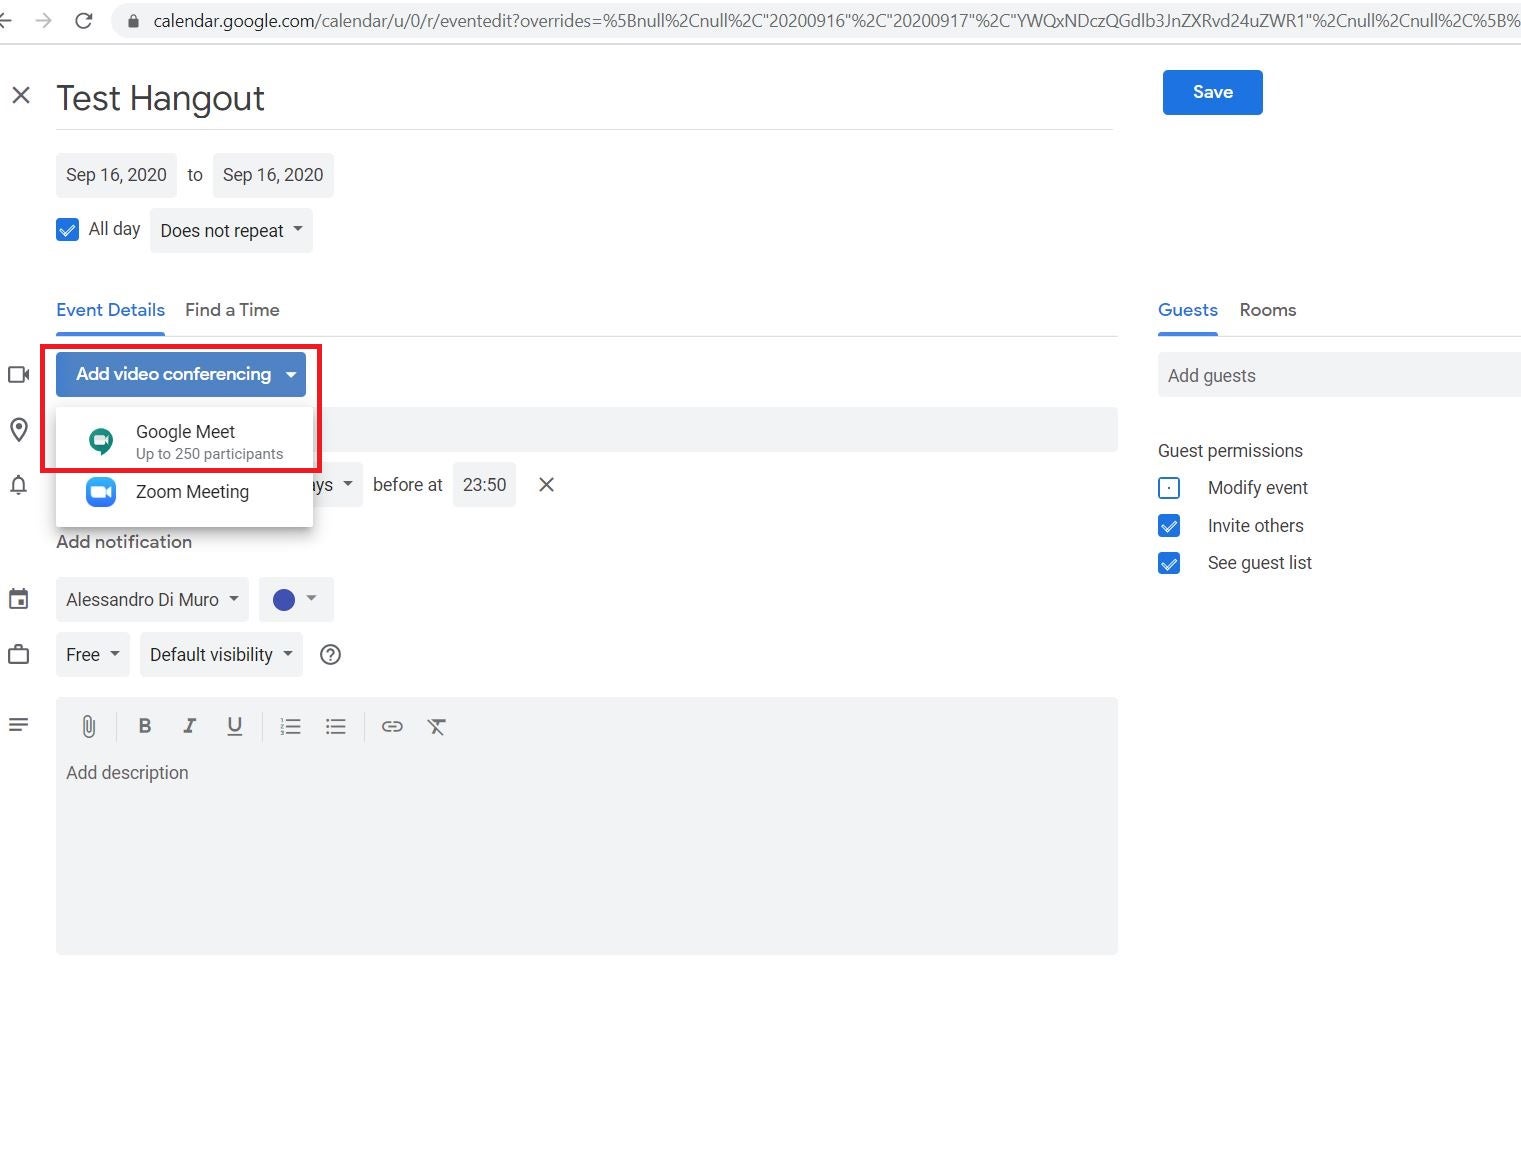Open the event color dropdown
Viewport: 1521px width, 1166px height.
(x=296, y=600)
